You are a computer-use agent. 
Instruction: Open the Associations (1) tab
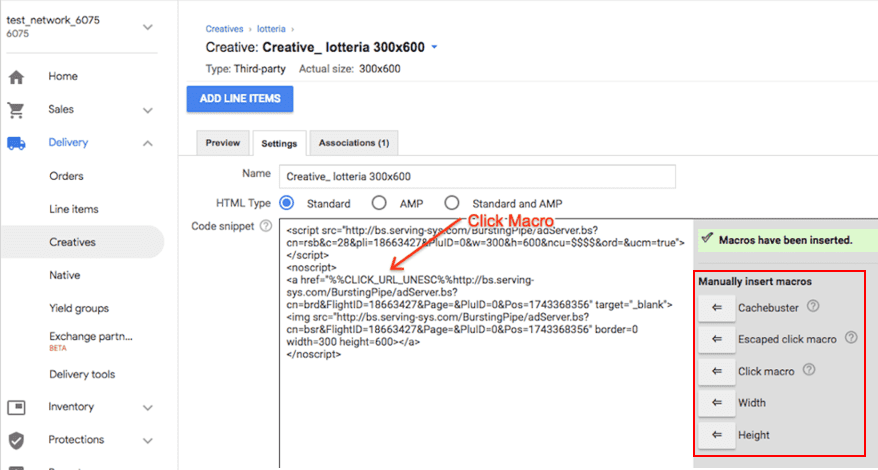pyautogui.click(x=354, y=143)
